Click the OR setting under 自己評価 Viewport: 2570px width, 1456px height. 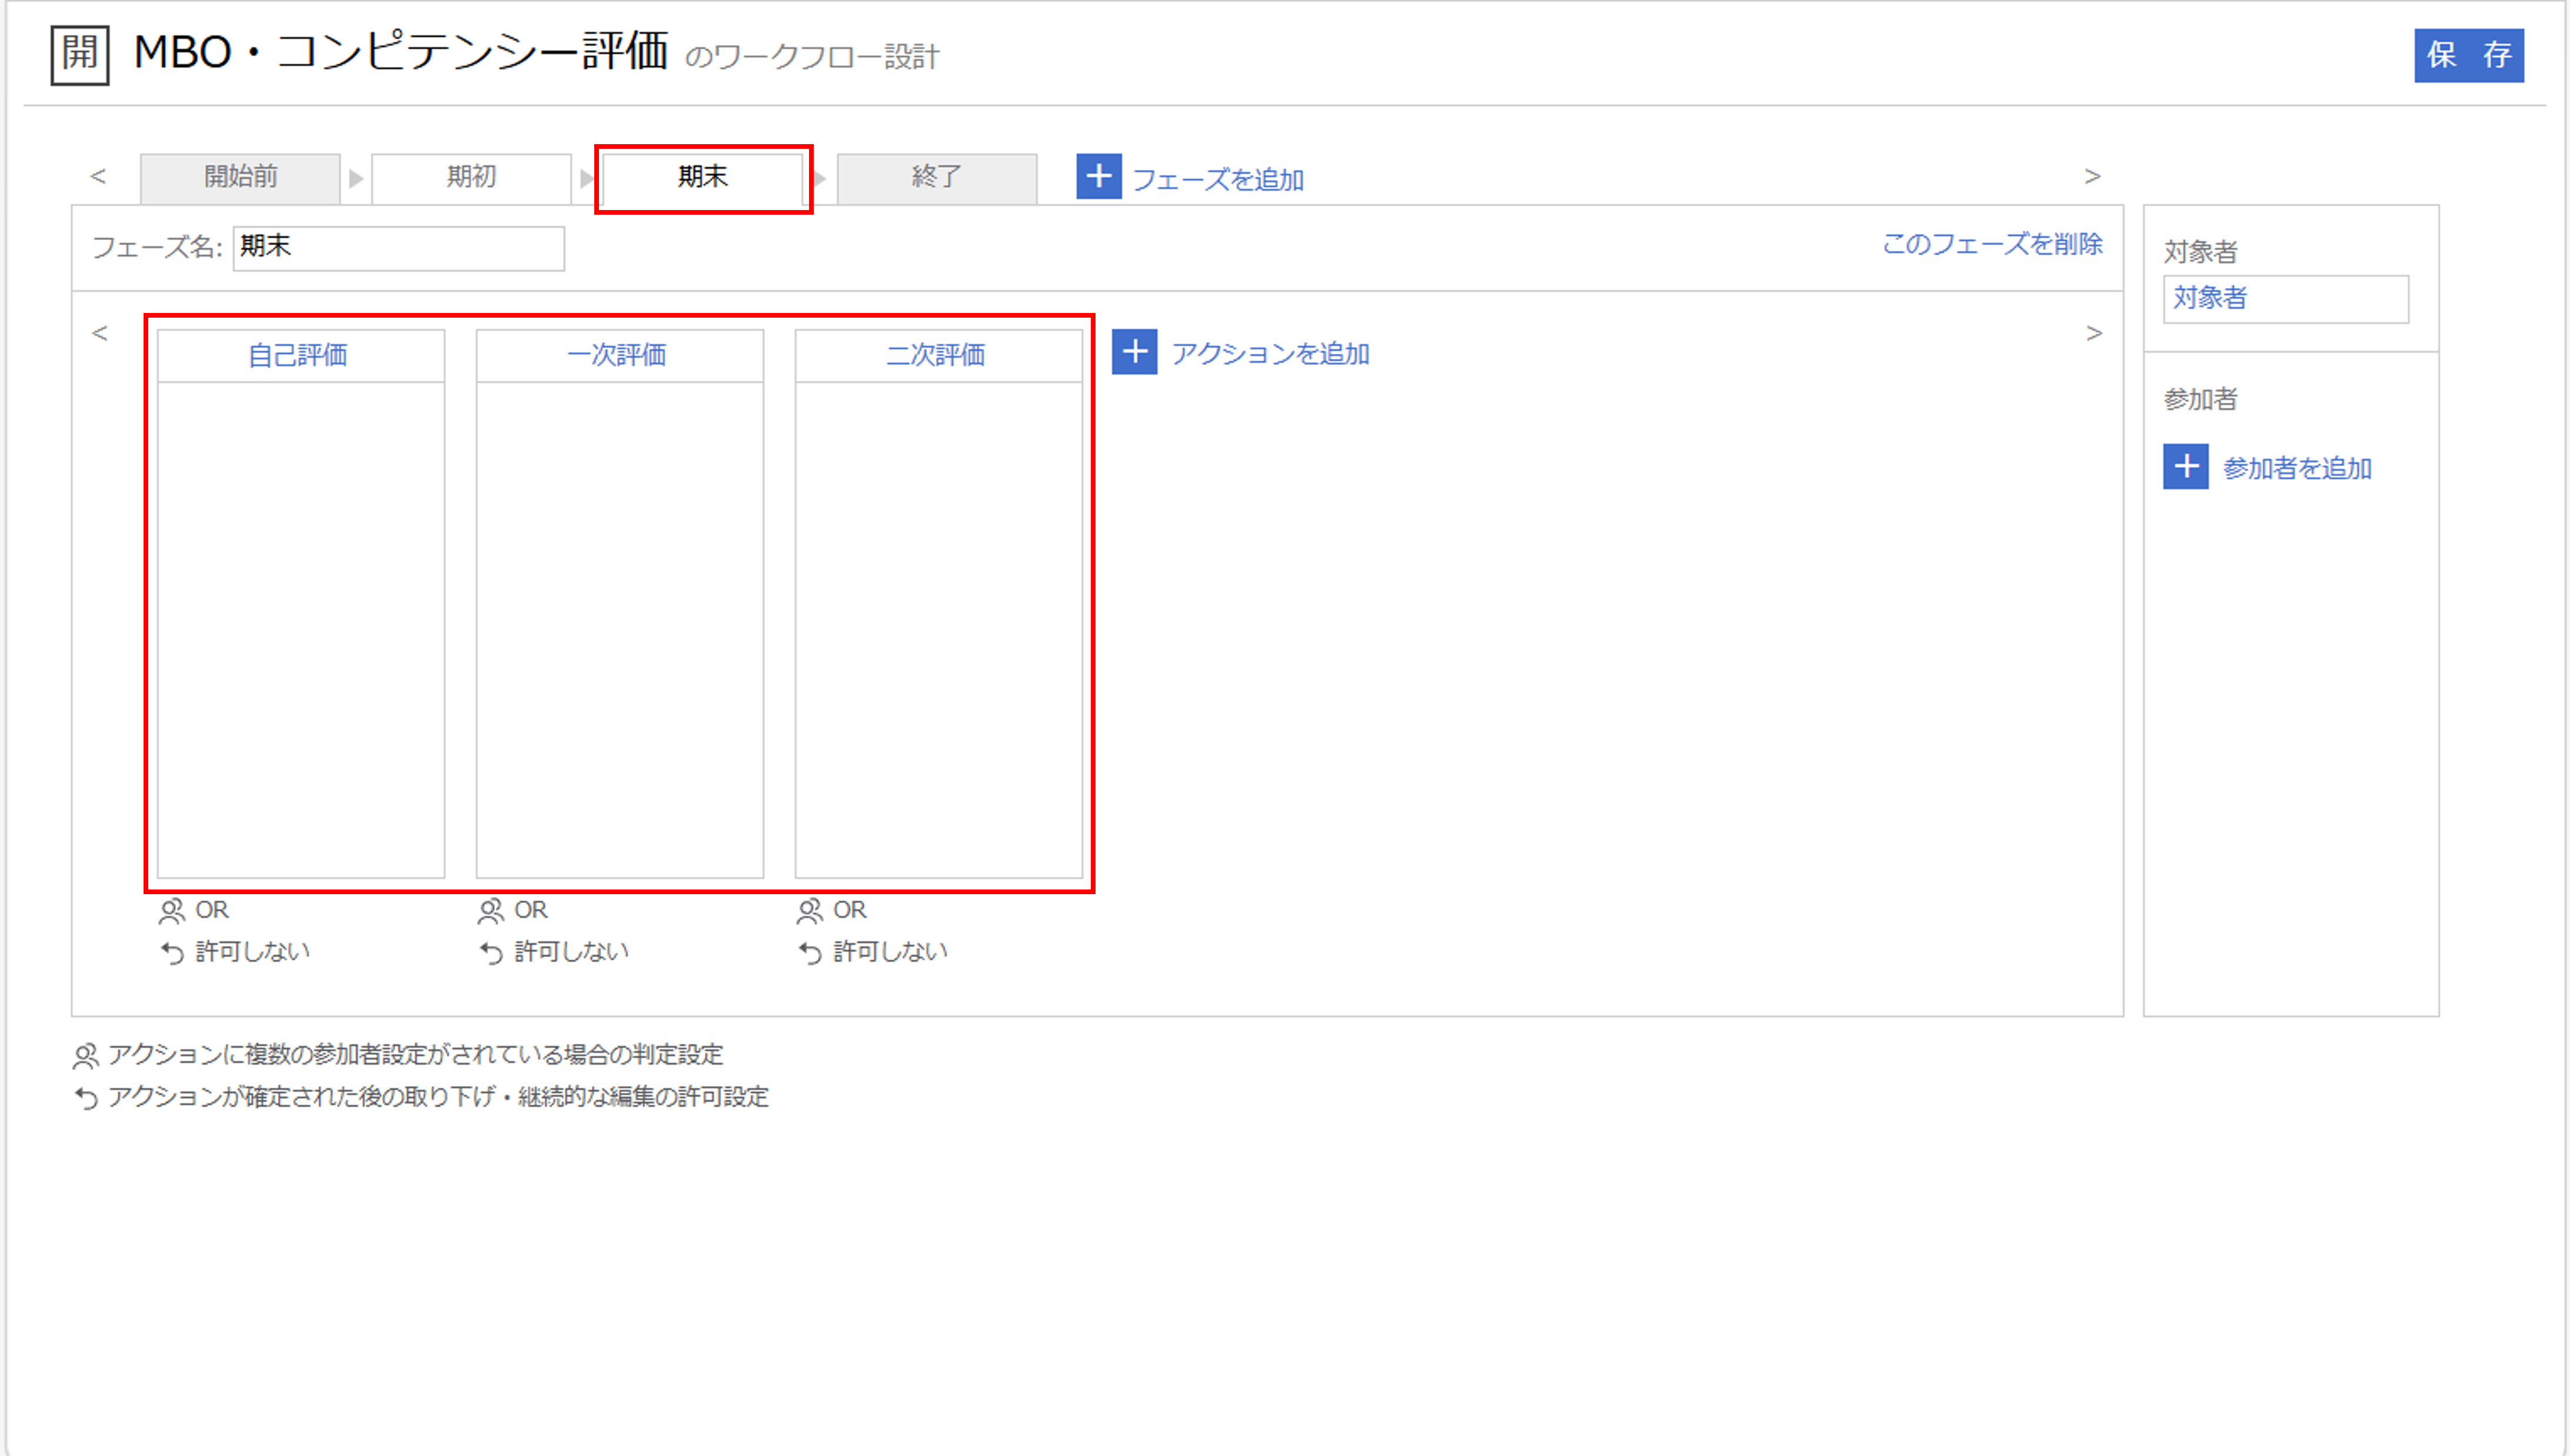[212, 910]
